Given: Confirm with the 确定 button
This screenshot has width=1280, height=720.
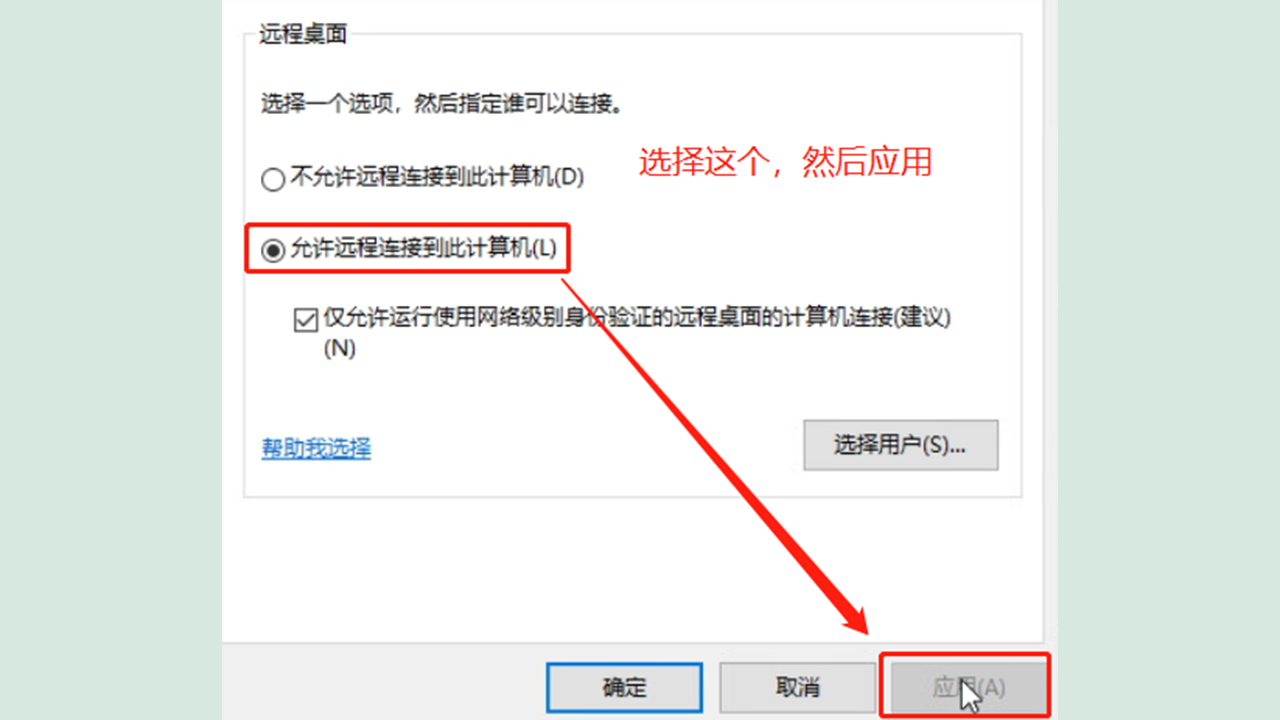Looking at the screenshot, I should tap(625, 687).
